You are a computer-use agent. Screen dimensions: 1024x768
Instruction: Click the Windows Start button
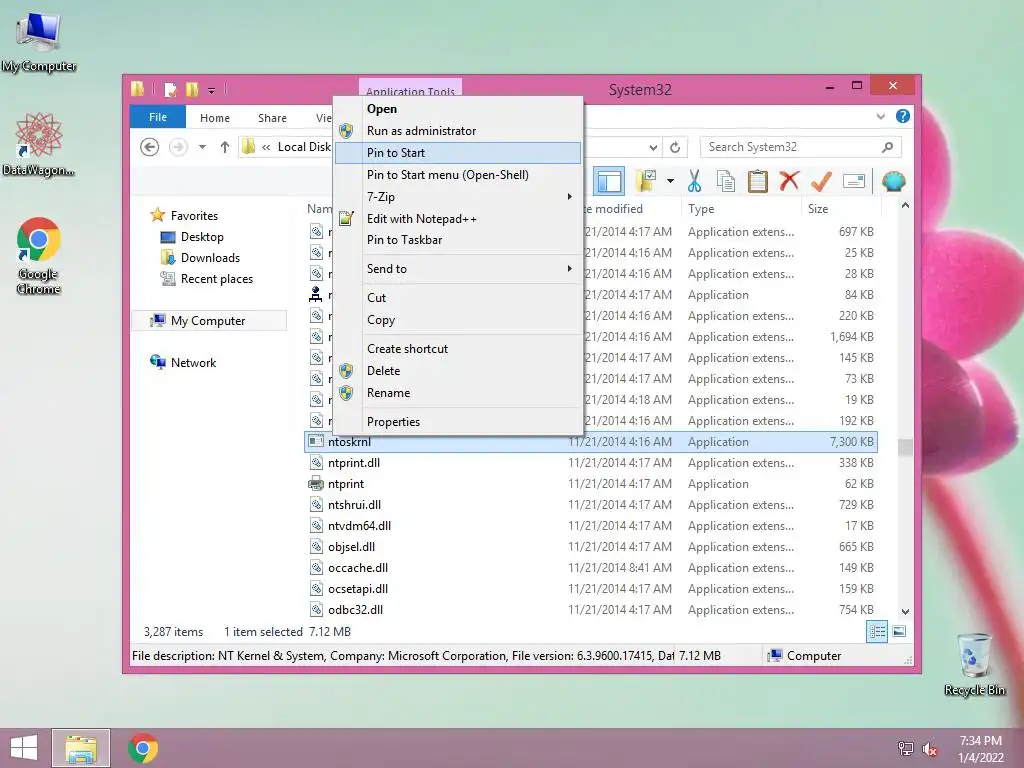(24, 748)
